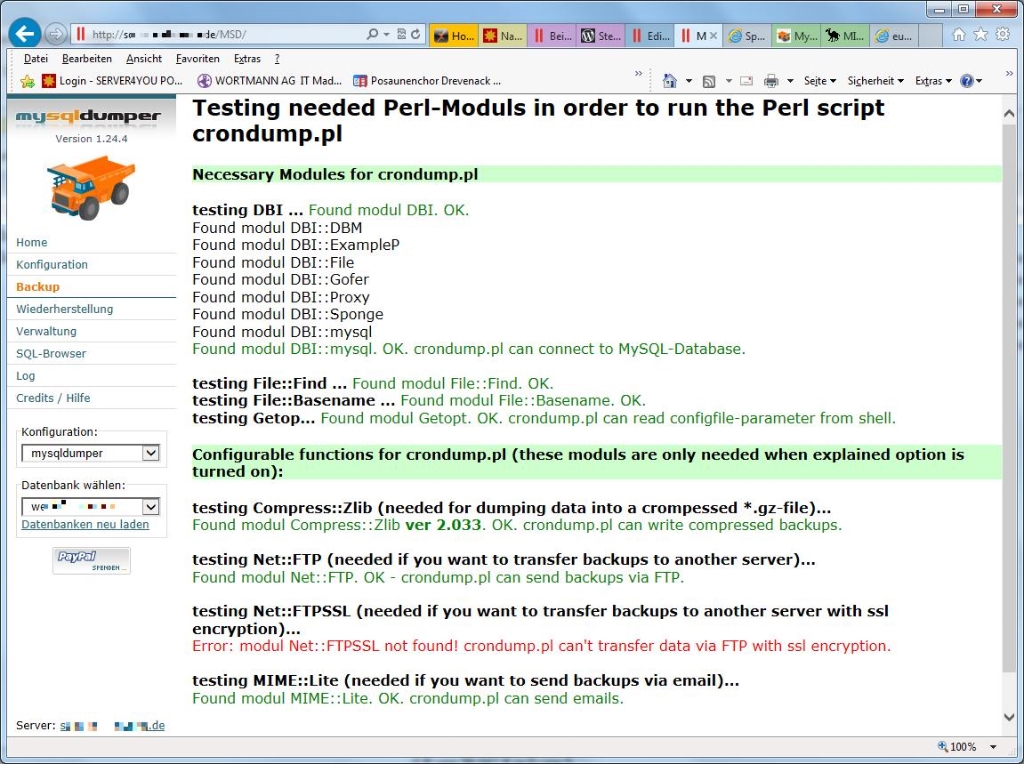Click the Home icon on the toolbar
The width and height of the screenshot is (1024, 764).
[673, 80]
